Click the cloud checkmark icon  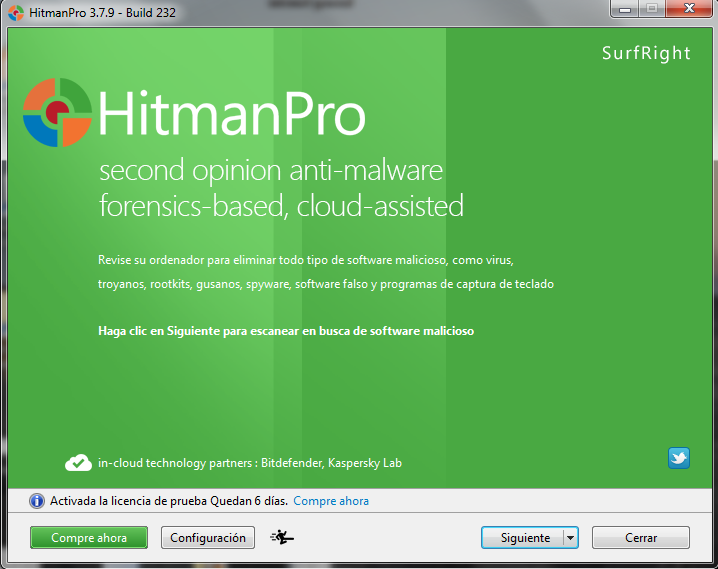coord(78,463)
